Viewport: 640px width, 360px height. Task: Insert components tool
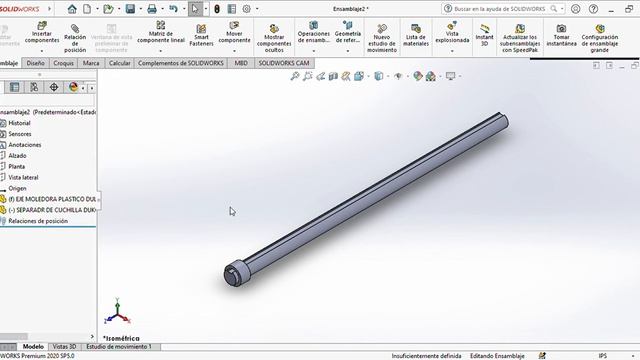(42, 32)
